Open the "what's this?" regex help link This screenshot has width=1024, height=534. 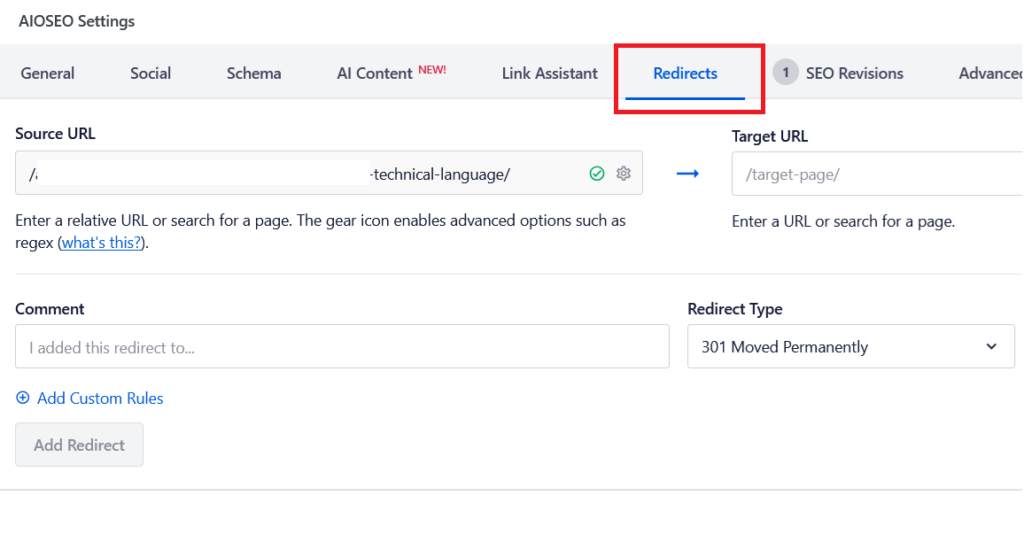click(x=101, y=242)
